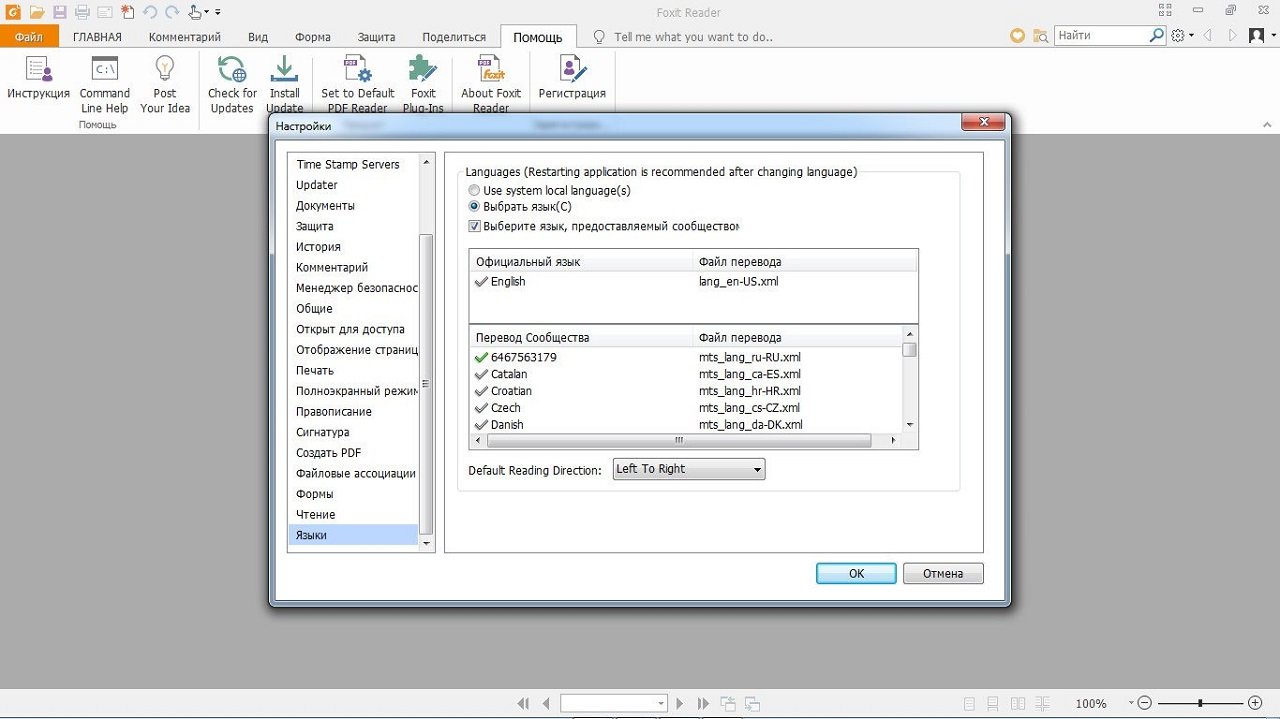Click the Check for Updates icon

232,70
